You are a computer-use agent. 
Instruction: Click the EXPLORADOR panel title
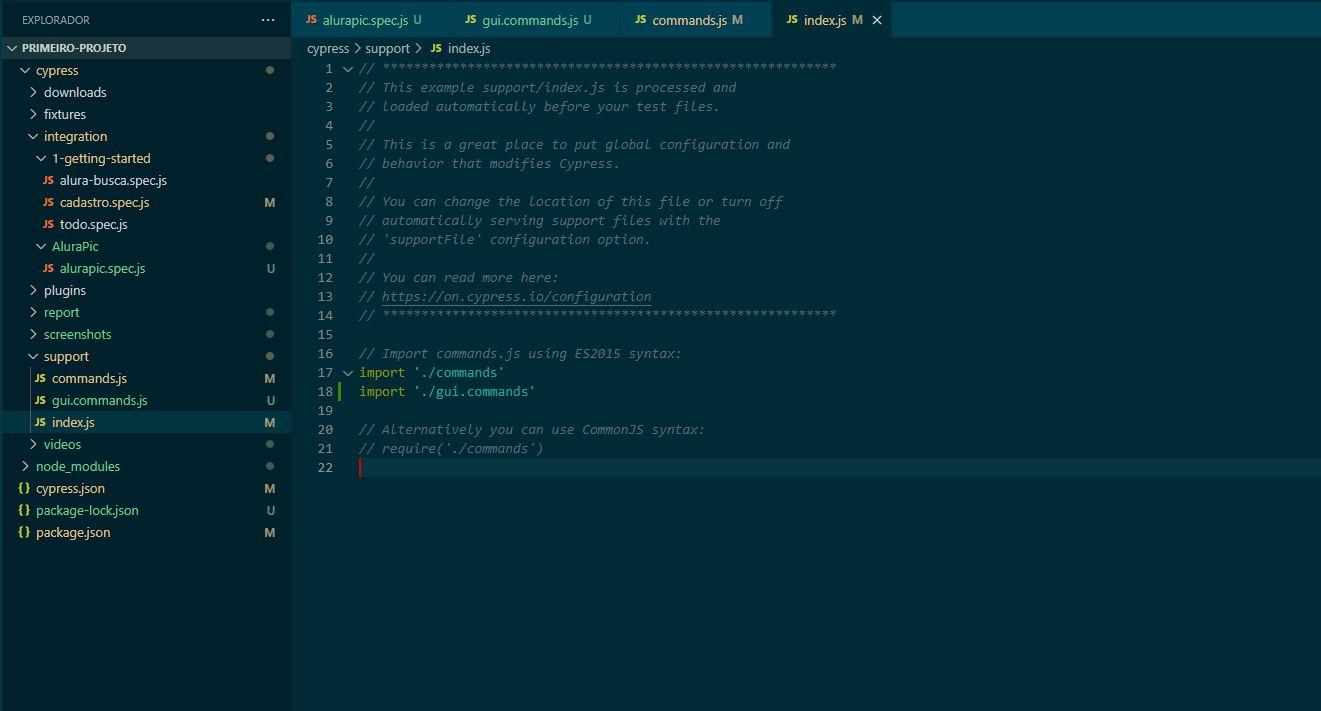tap(56, 20)
